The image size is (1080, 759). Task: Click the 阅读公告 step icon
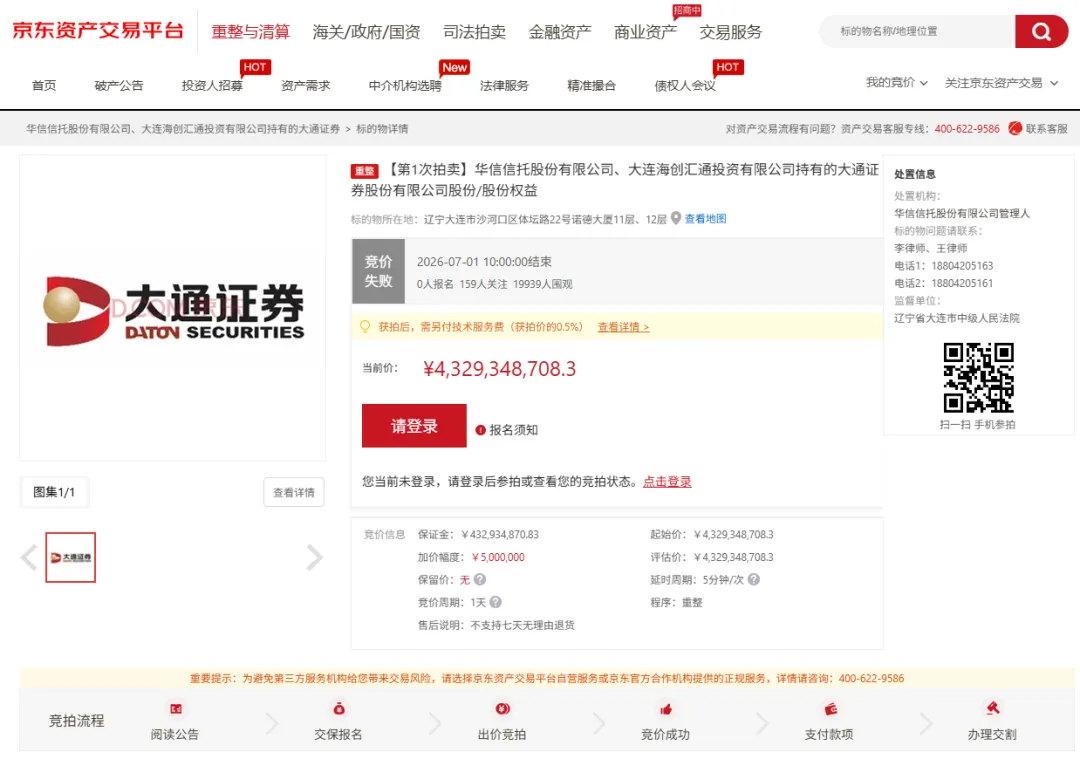[176, 709]
